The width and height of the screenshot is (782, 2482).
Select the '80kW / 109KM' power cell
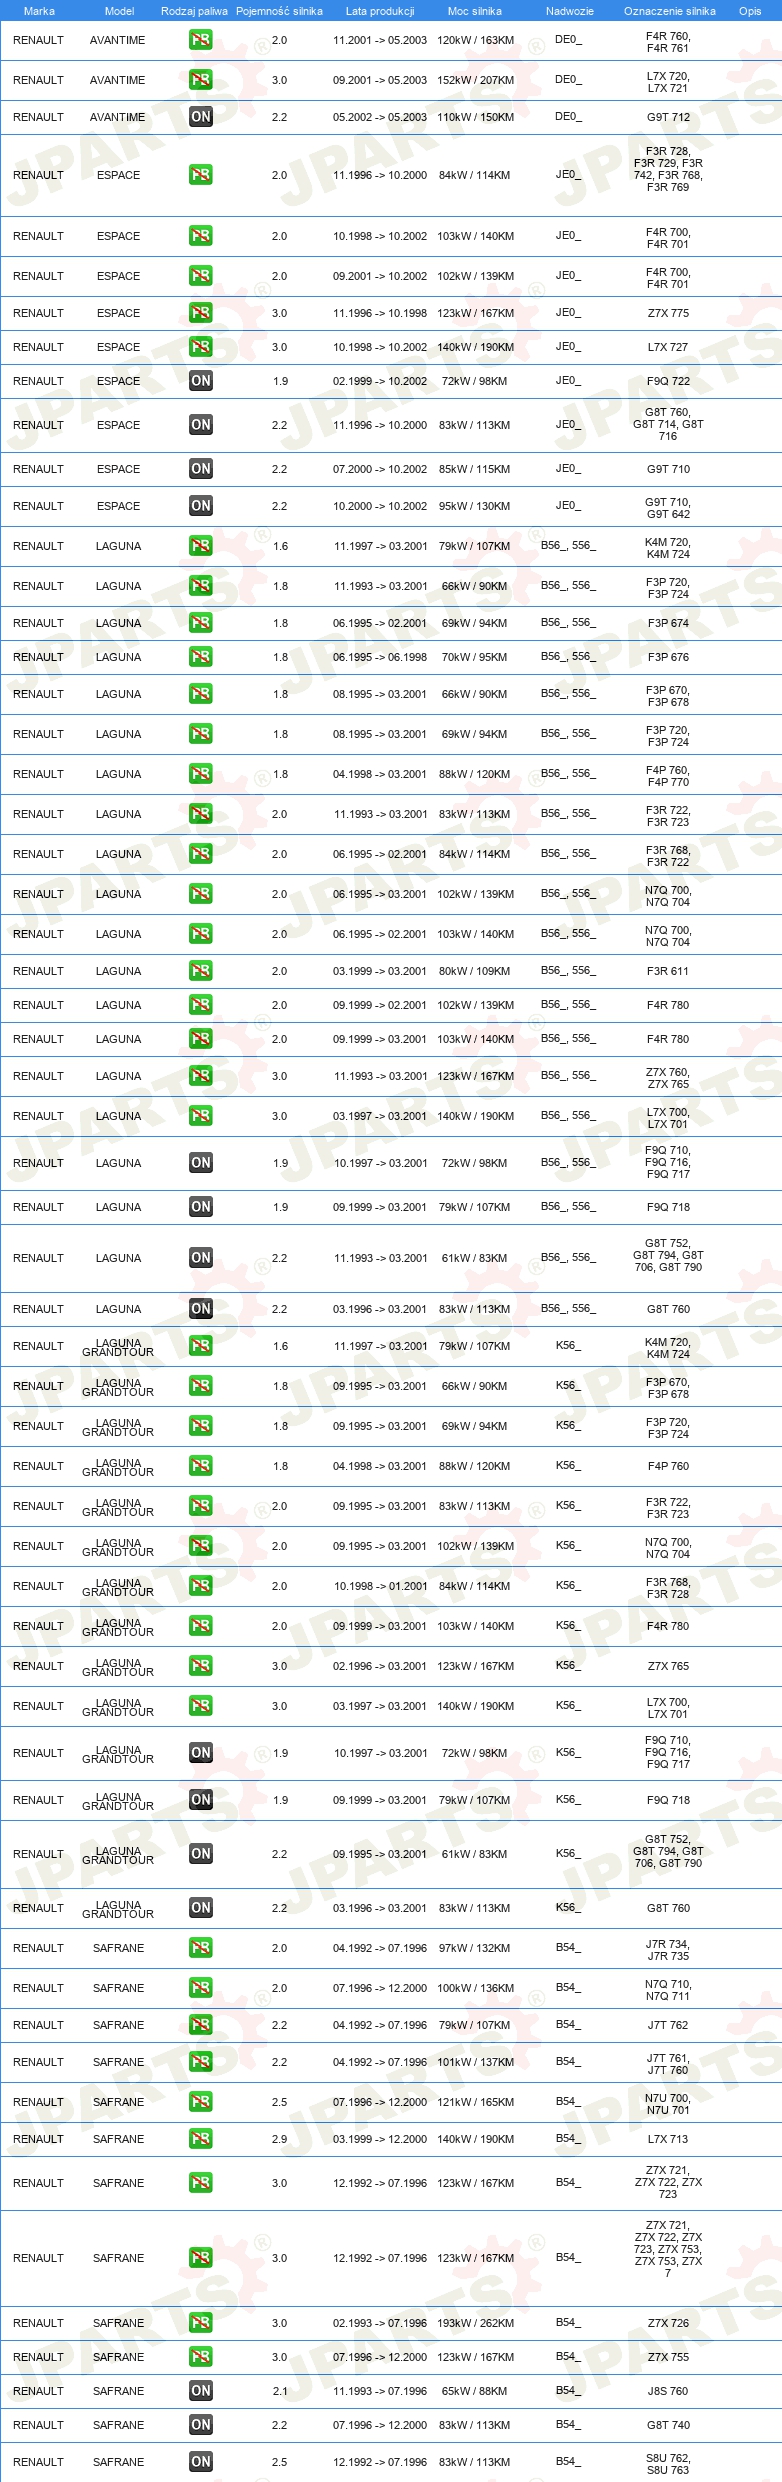pyautogui.click(x=475, y=971)
